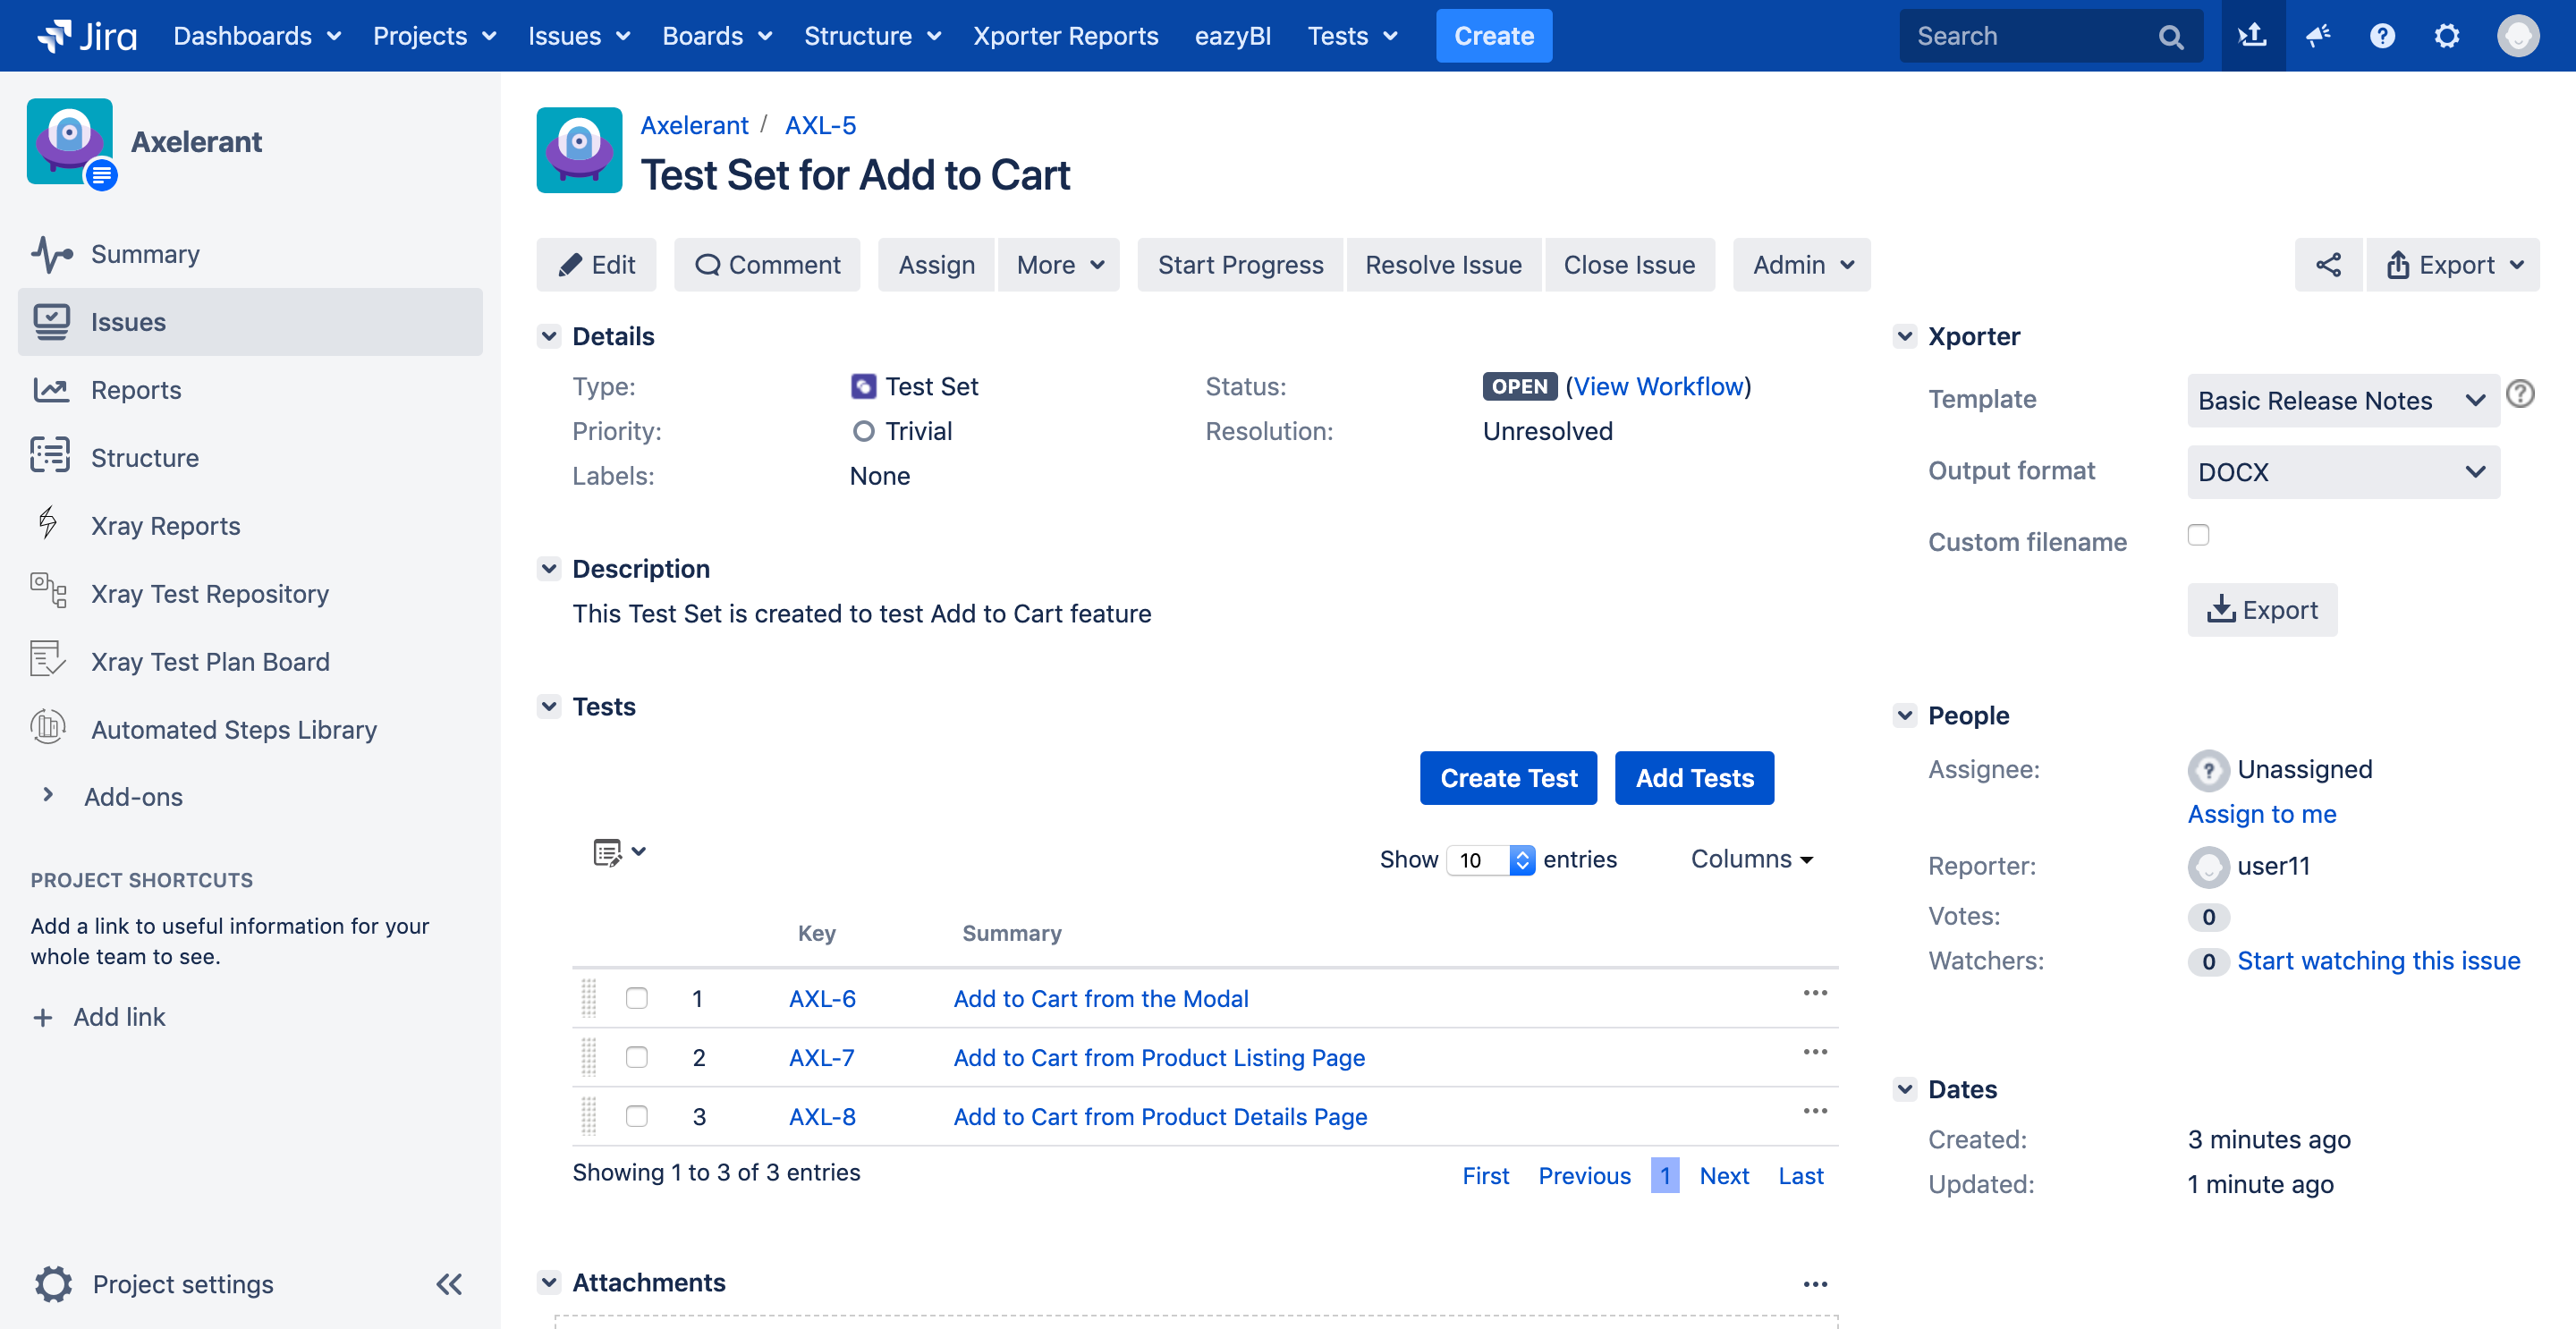2576x1329 pixels.
Task: Select the checkbox next to AXL-8
Action: 637,1116
